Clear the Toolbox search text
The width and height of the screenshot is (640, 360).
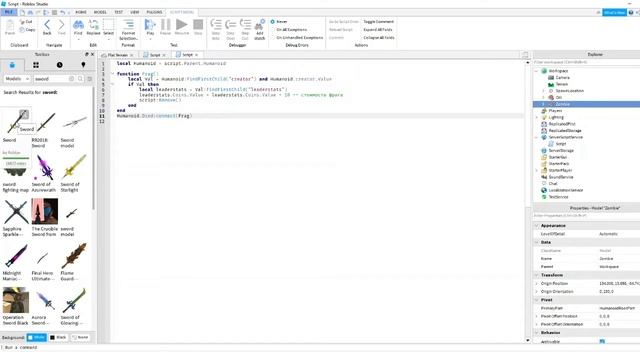[71, 79]
